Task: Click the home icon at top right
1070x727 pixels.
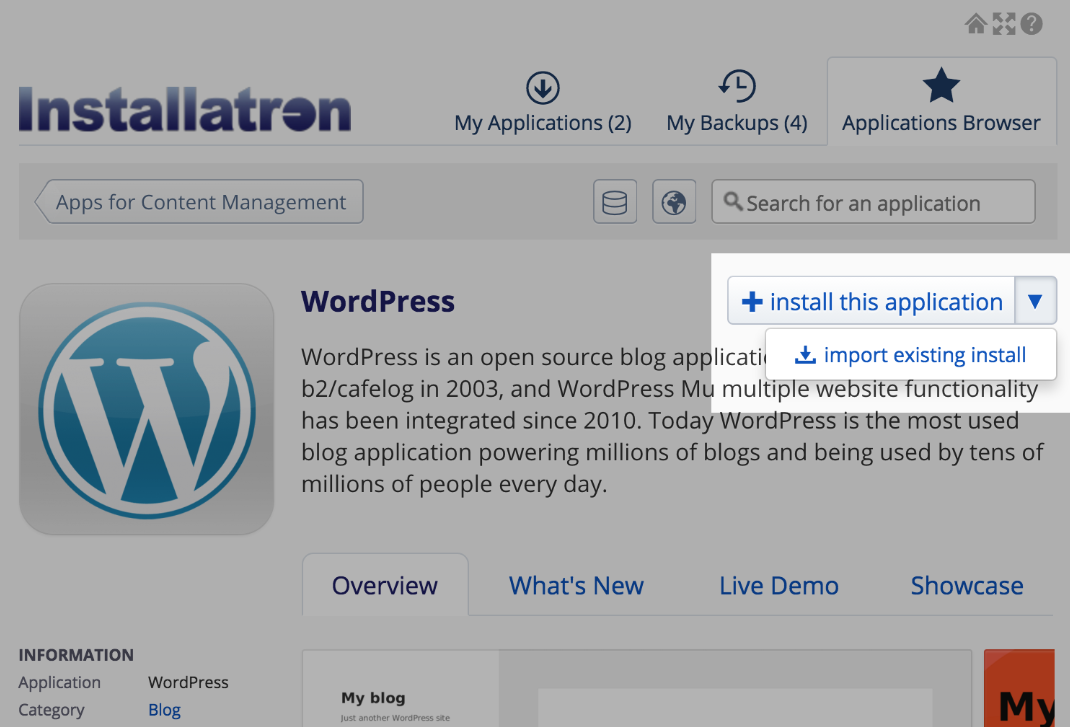Action: 976,24
